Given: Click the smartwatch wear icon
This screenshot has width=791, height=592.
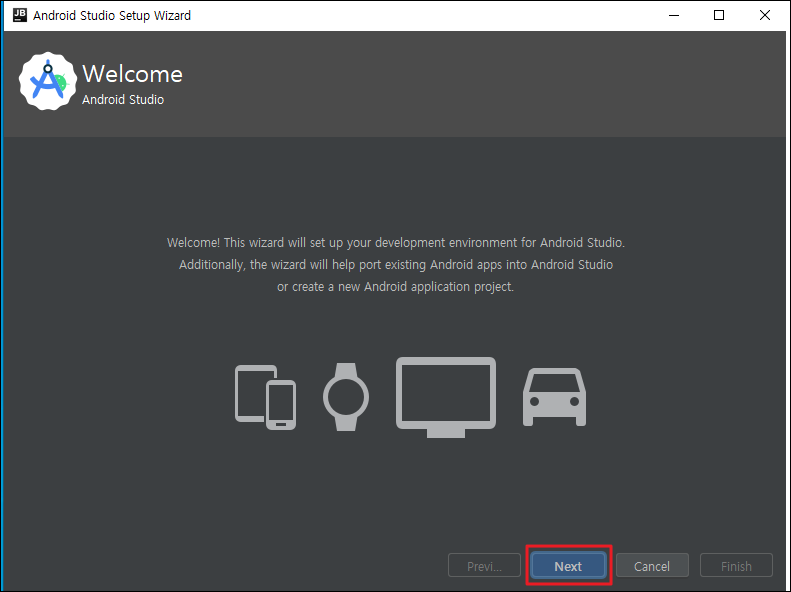Looking at the screenshot, I should click(346, 397).
